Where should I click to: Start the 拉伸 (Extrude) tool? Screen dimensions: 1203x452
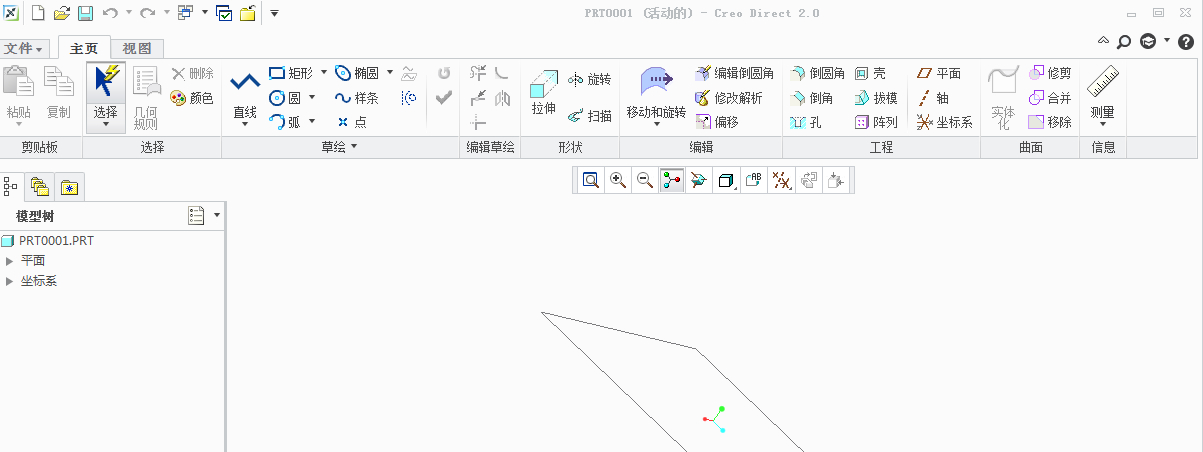click(x=543, y=93)
